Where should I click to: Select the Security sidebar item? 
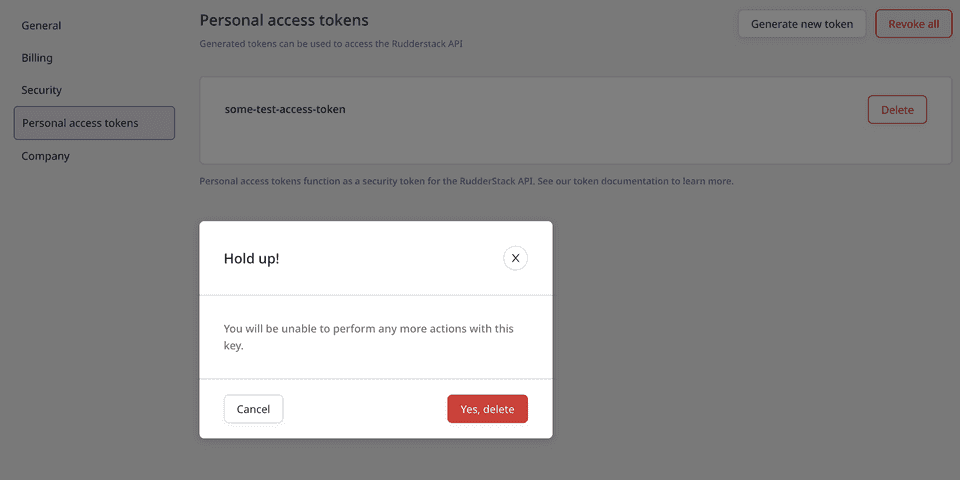click(x=41, y=90)
